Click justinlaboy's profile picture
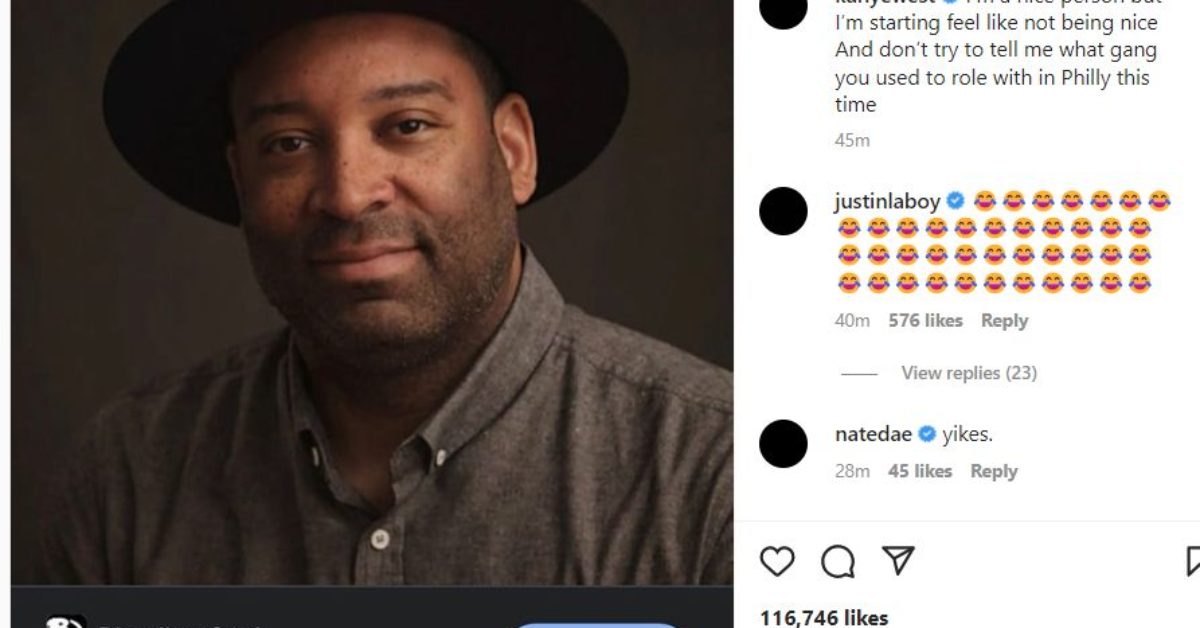Screen dimensions: 1200x628 (x=782, y=212)
